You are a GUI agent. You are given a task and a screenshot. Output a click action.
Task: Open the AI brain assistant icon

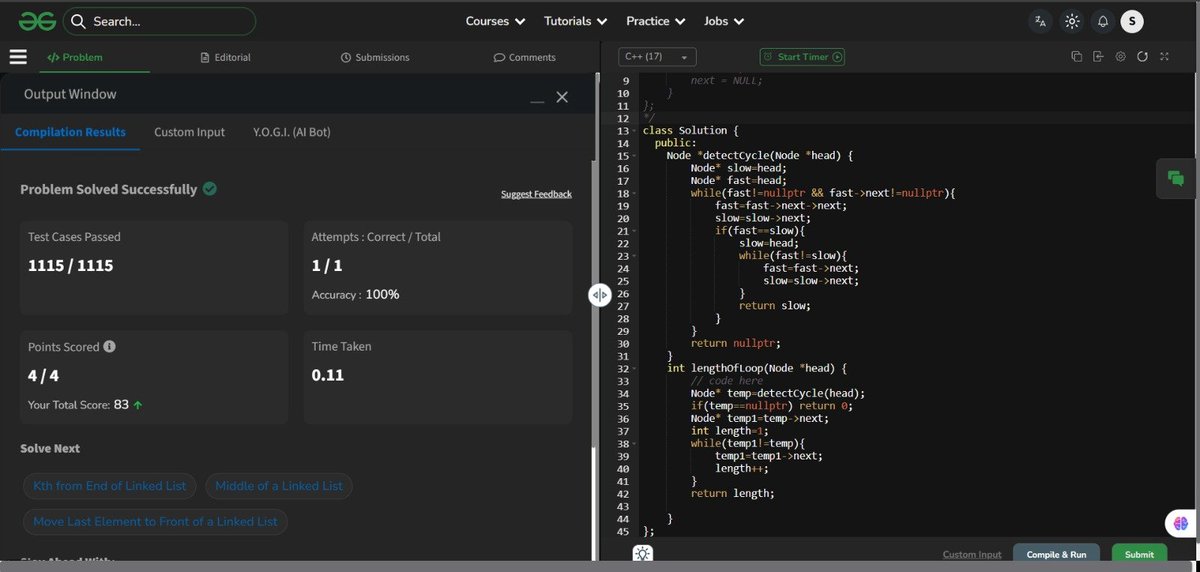pyautogui.click(x=1181, y=522)
